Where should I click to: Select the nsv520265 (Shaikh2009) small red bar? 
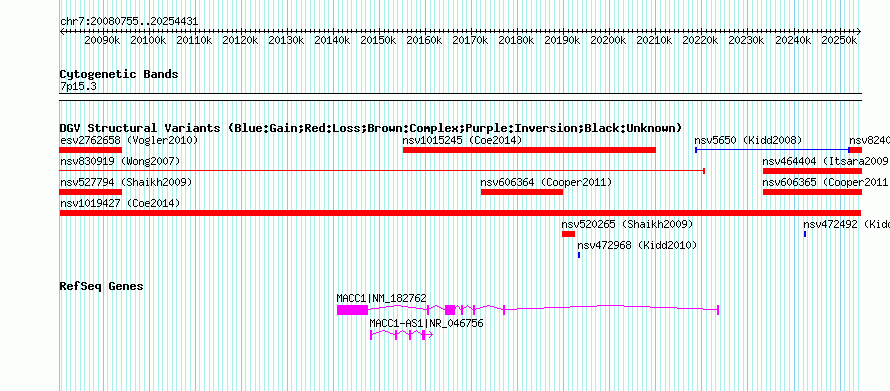click(x=568, y=234)
